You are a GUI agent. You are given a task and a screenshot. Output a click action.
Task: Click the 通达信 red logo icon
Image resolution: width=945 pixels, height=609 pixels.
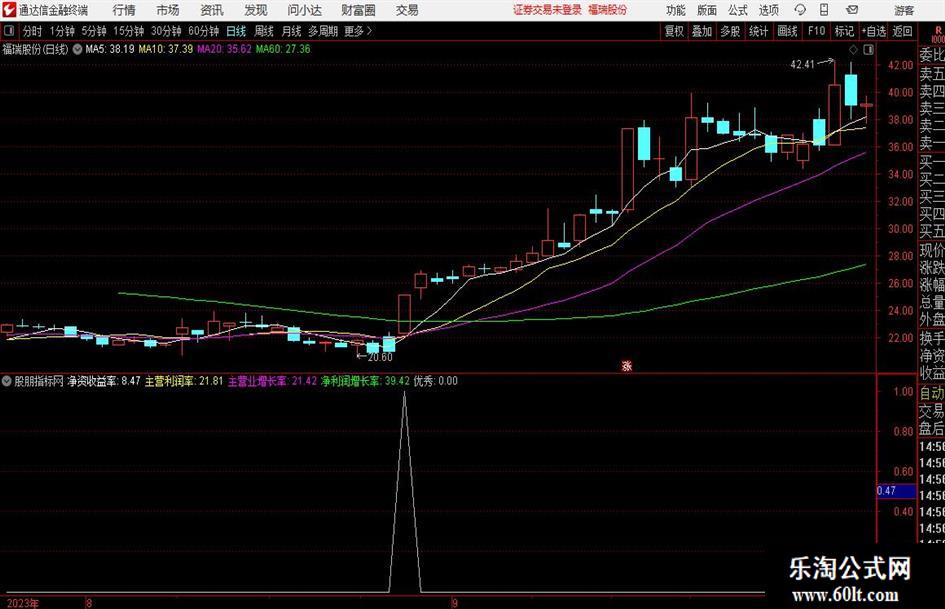[x=9, y=10]
